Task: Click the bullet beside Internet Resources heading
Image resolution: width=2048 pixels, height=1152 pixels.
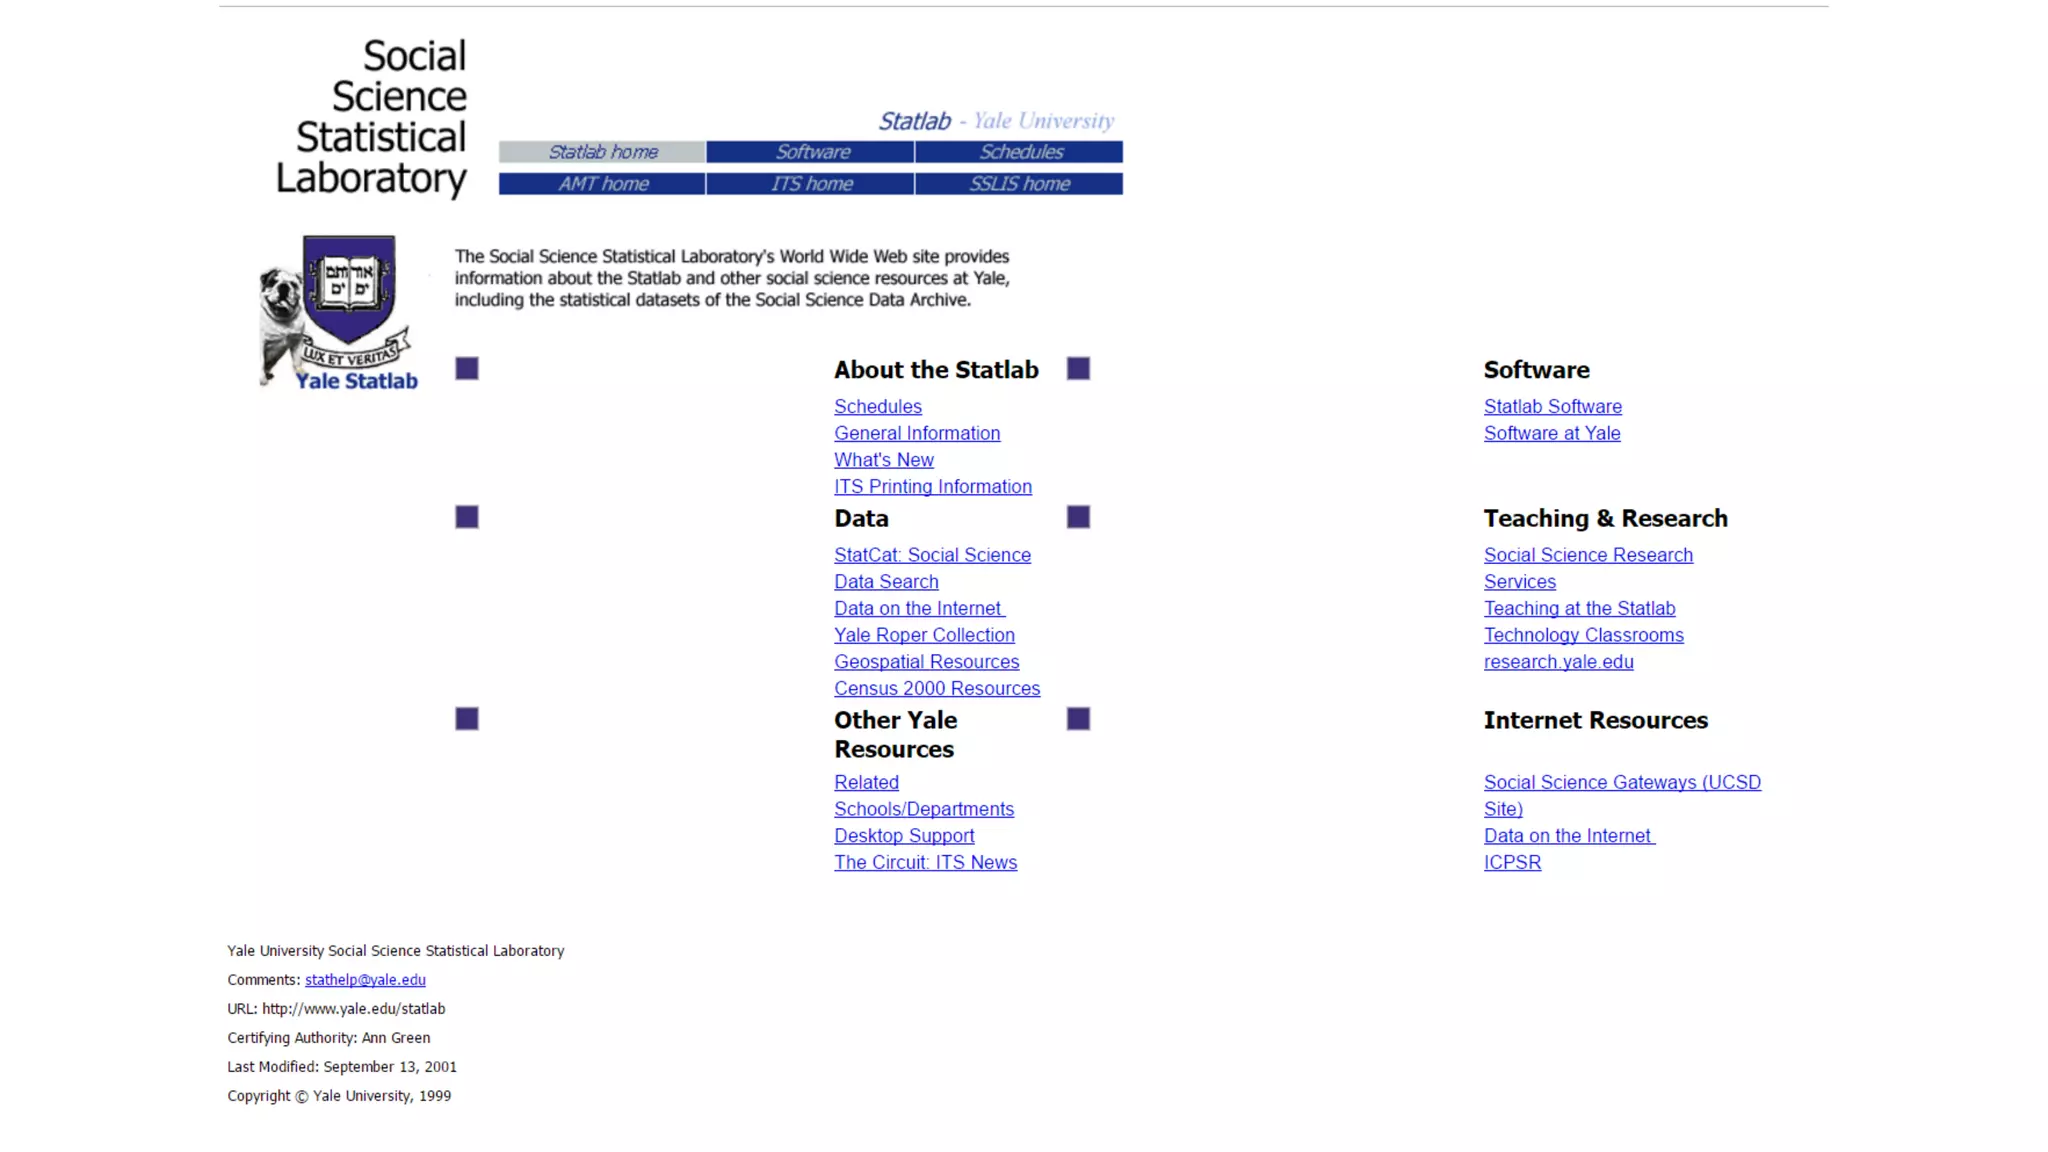Action: pyautogui.click(x=1078, y=719)
